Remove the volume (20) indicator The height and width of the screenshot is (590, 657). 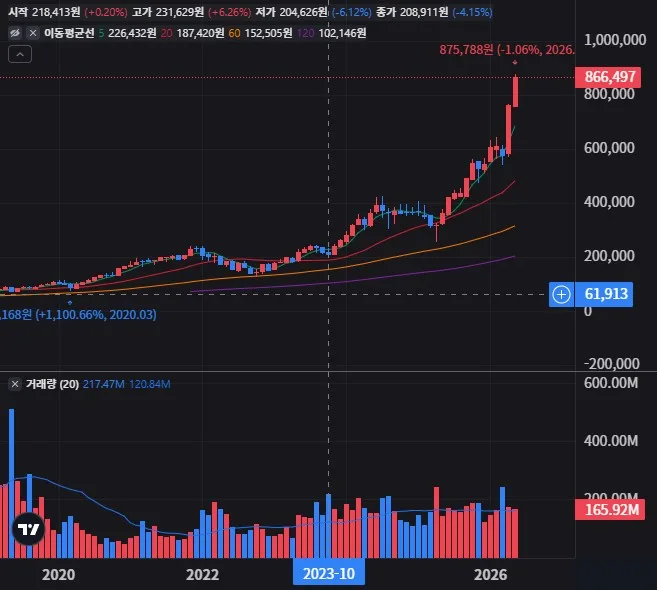pyautogui.click(x=15, y=384)
